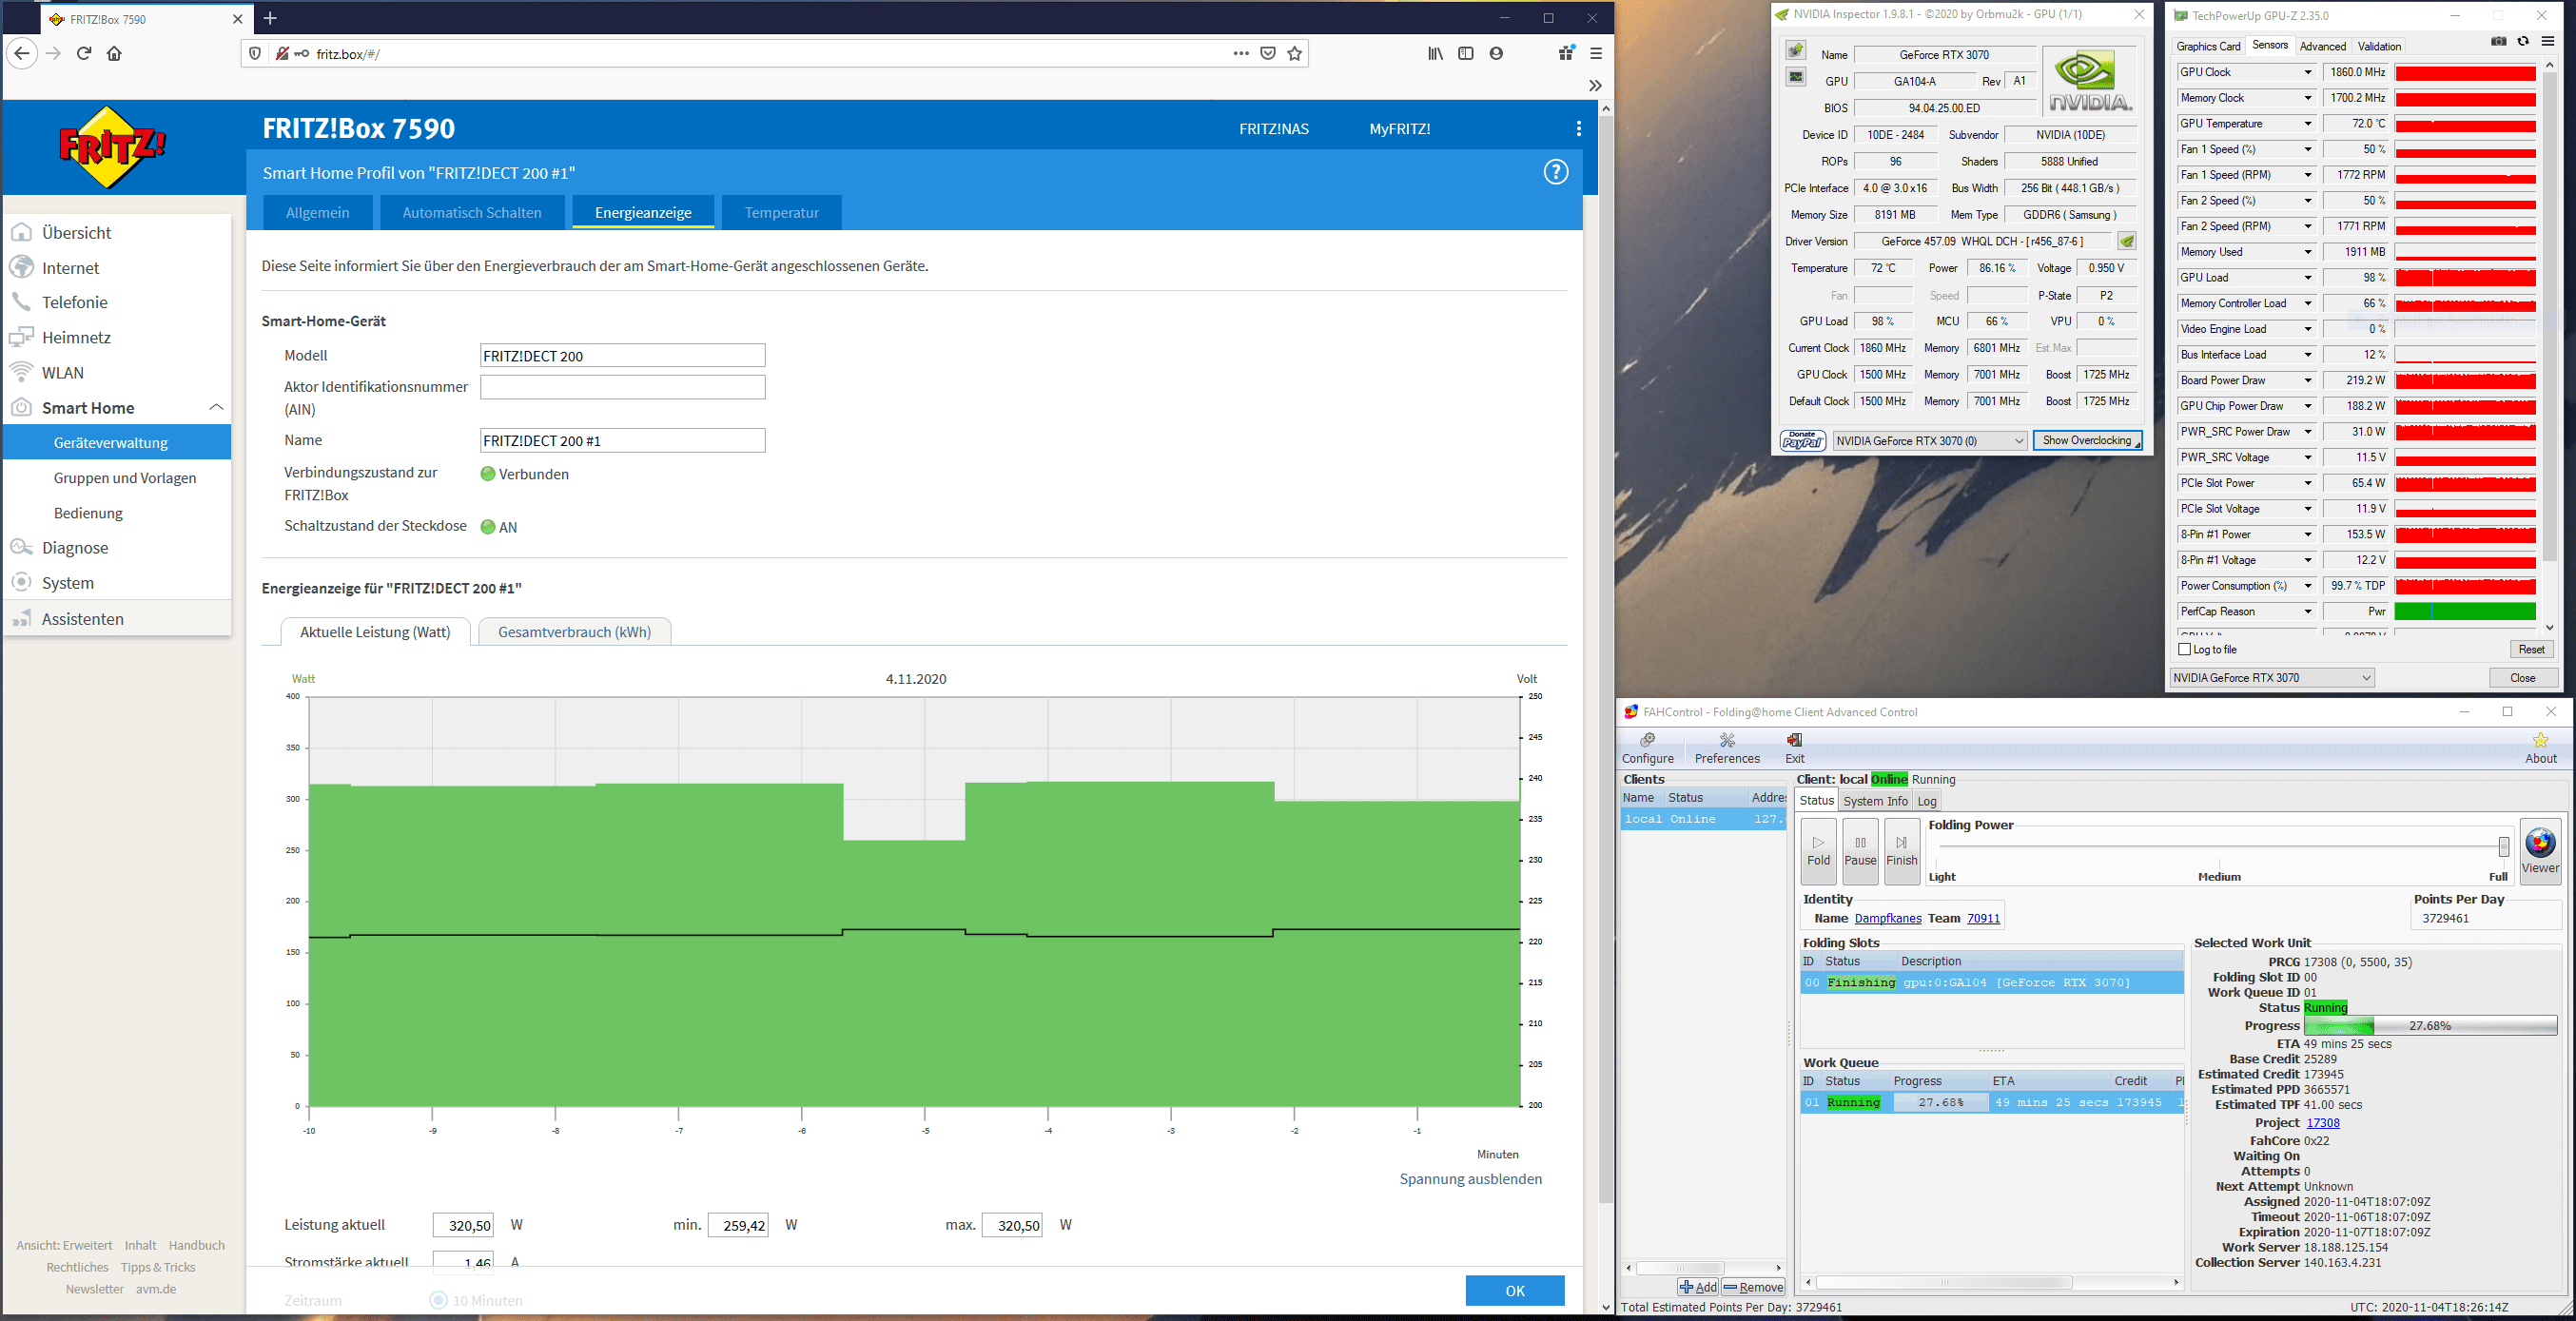Switch to Temperatur tab
Image resolution: width=2576 pixels, height=1321 pixels.
tap(782, 212)
